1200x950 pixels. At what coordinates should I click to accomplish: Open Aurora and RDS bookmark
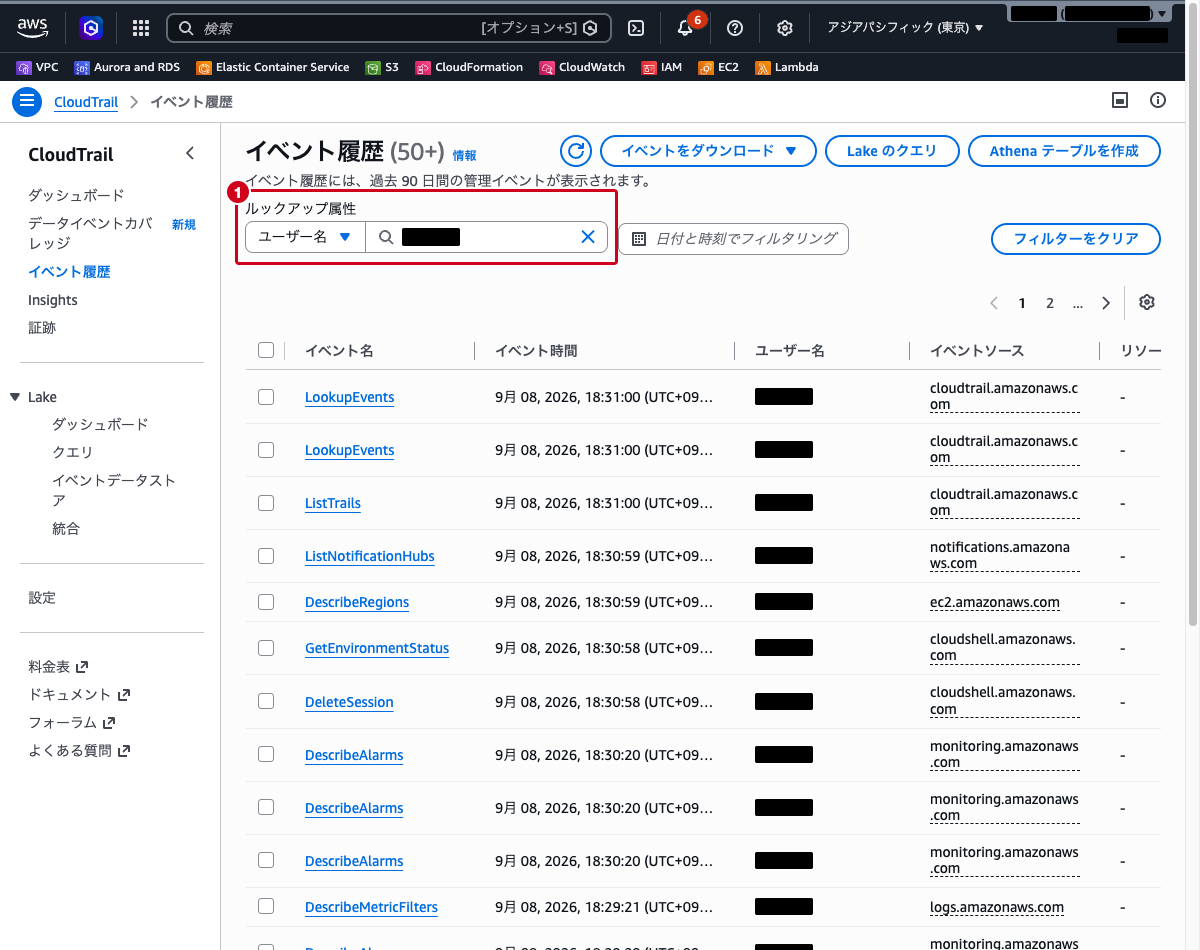[127, 67]
